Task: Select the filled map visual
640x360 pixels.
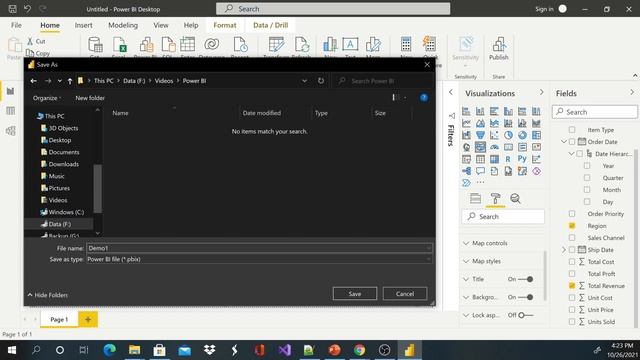Action: (480, 147)
